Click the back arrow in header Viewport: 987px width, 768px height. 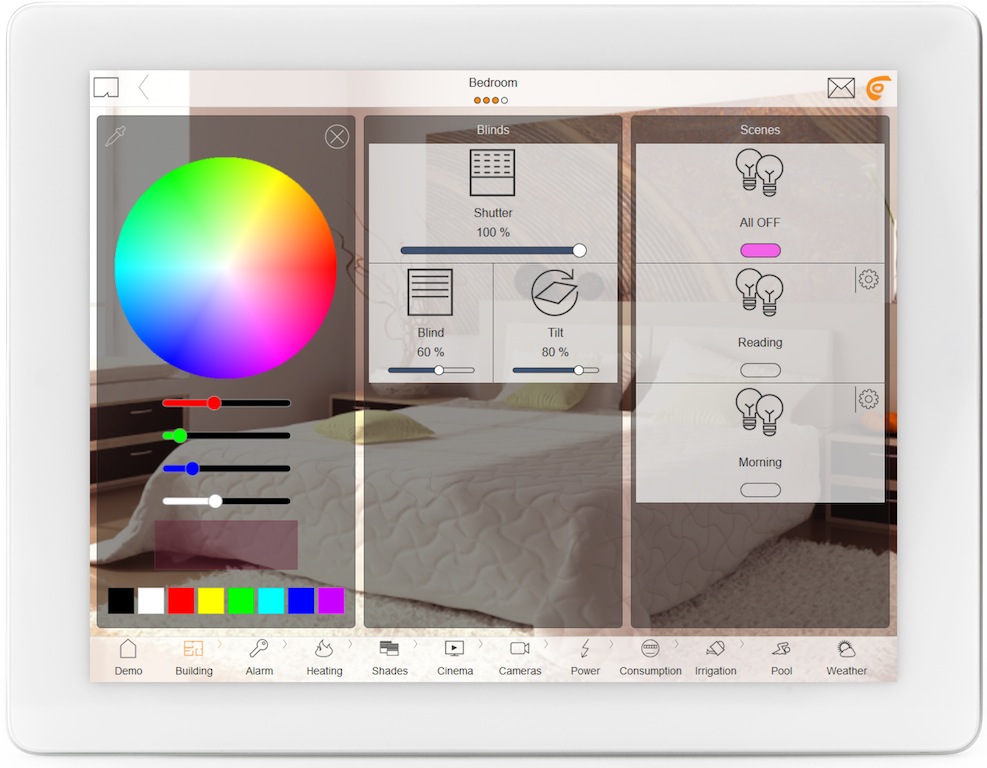[144, 88]
